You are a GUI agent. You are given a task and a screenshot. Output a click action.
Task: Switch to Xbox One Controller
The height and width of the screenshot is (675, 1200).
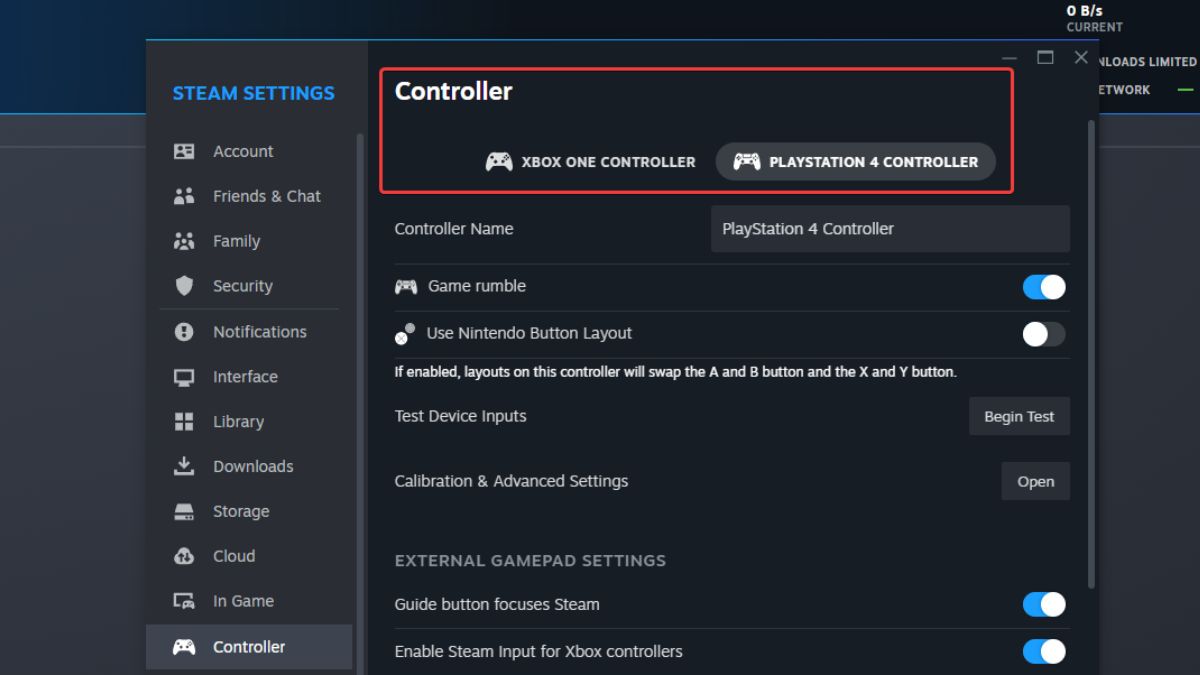point(589,161)
